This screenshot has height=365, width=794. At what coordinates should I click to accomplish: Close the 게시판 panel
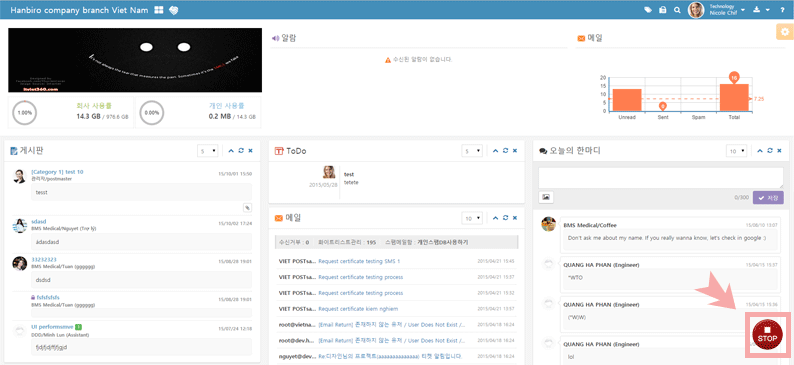pyautogui.click(x=251, y=150)
